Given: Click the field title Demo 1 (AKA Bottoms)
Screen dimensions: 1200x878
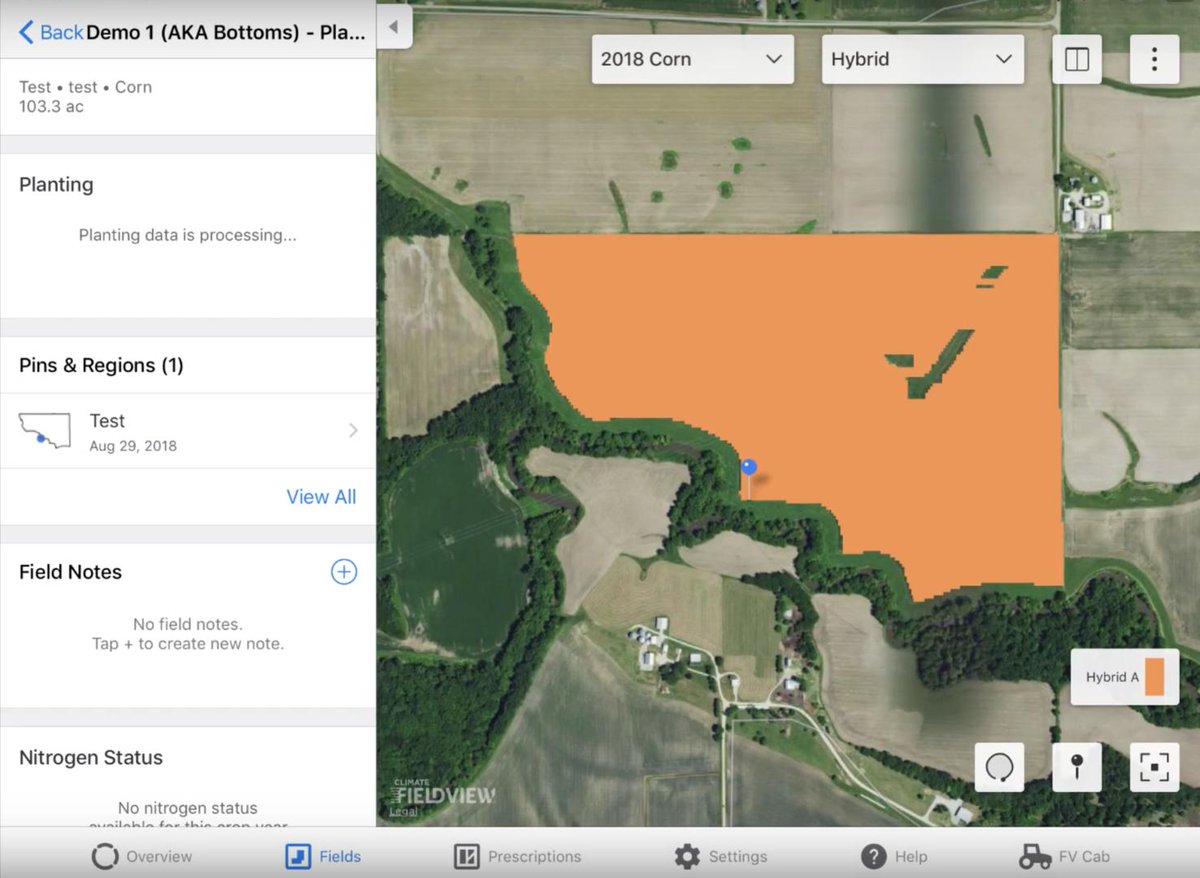Looking at the screenshot, I should tap(226, 32).
